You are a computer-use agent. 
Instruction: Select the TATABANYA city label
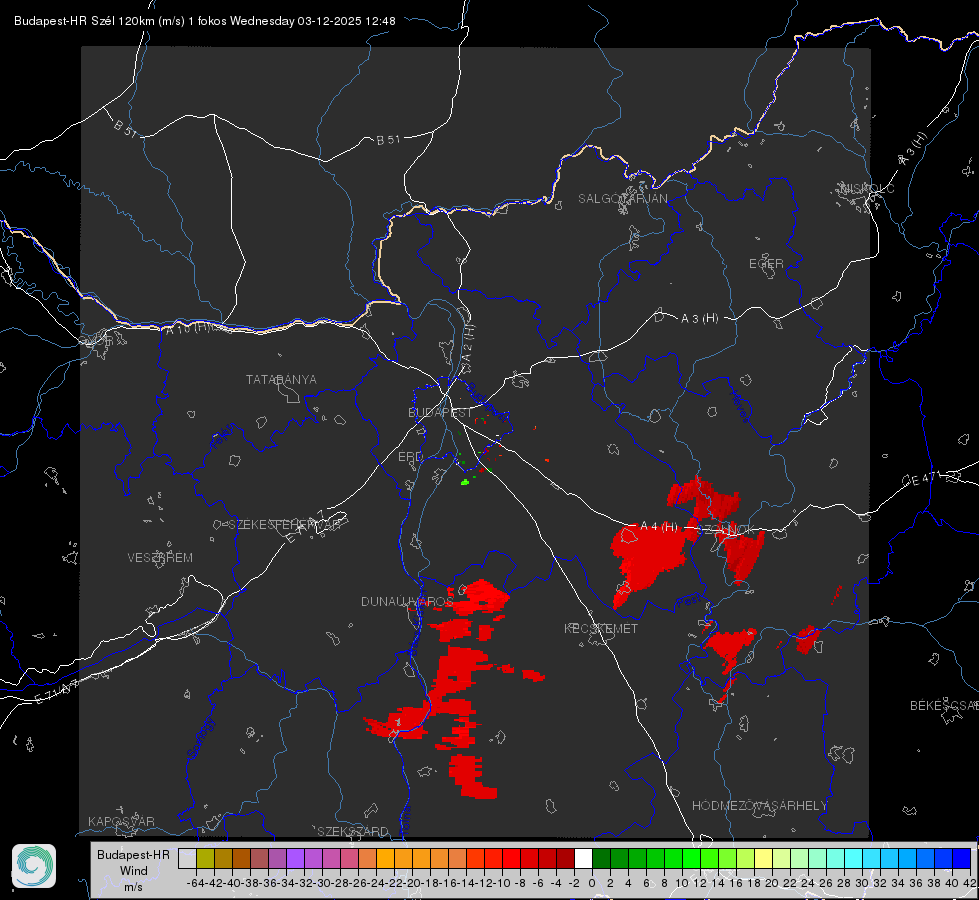(x=281, y=380)
